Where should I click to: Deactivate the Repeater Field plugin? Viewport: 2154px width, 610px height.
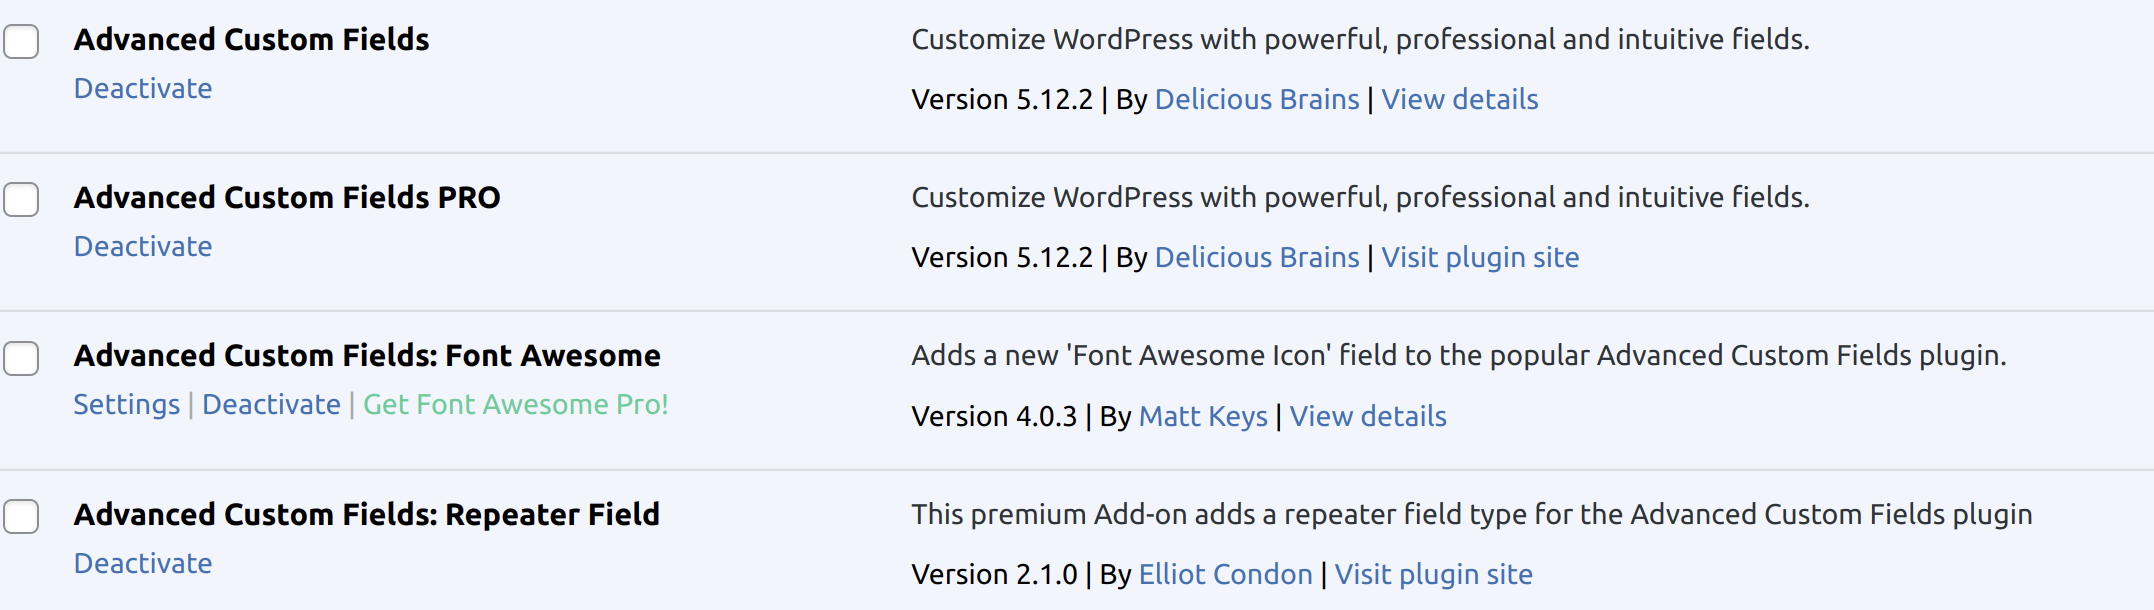tap(142, 563)
